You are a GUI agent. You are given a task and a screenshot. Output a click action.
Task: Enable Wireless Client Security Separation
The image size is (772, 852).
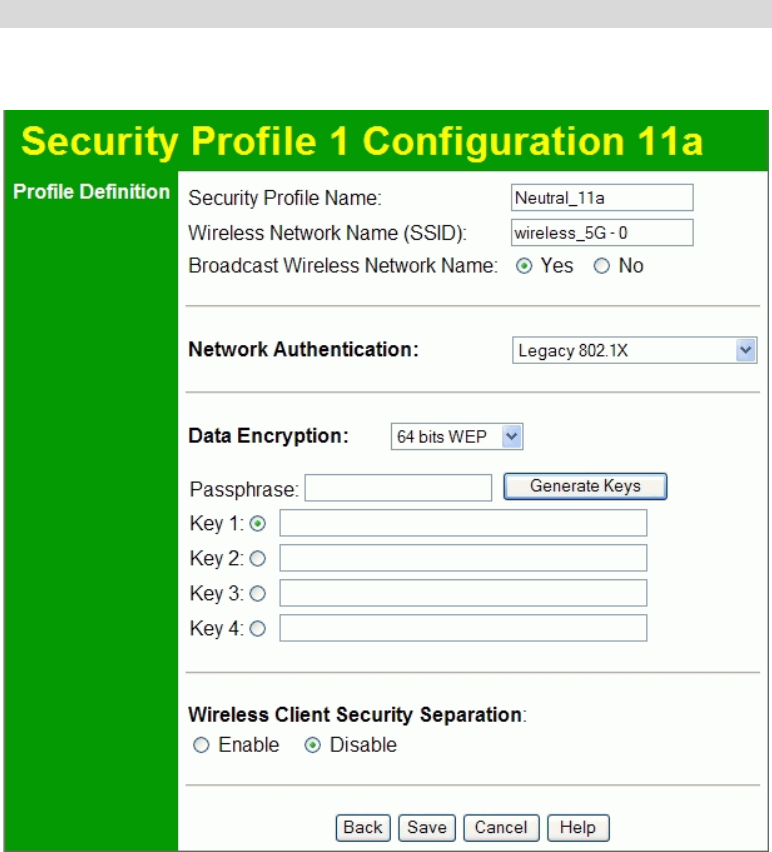201,746
